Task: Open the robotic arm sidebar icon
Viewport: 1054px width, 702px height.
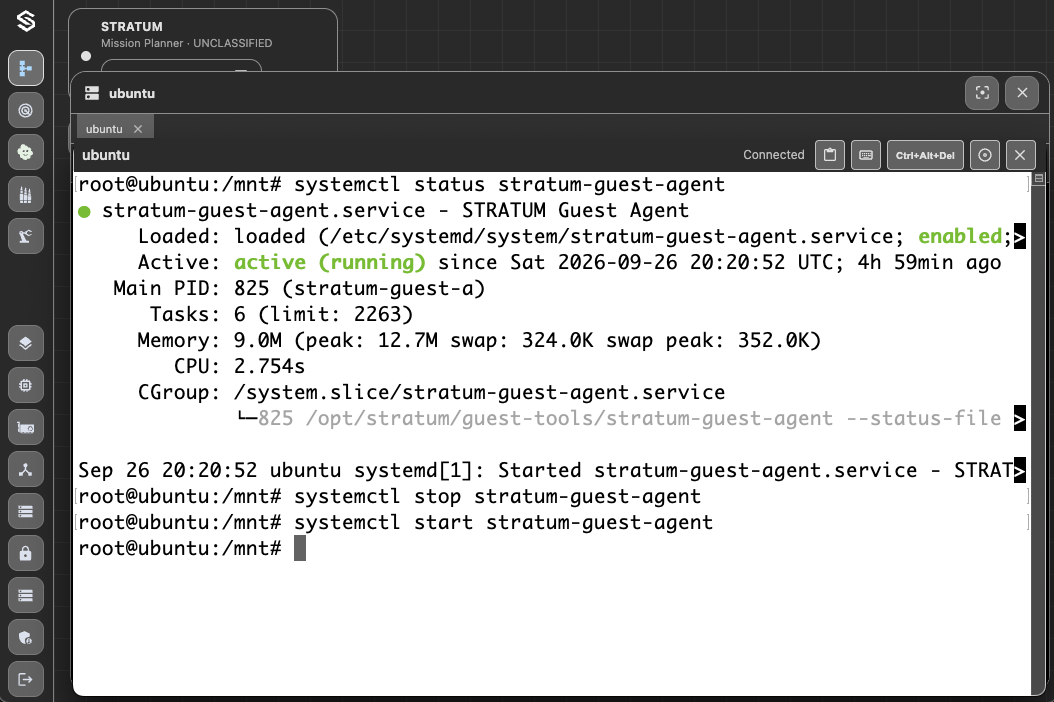Action: [26, 236]
